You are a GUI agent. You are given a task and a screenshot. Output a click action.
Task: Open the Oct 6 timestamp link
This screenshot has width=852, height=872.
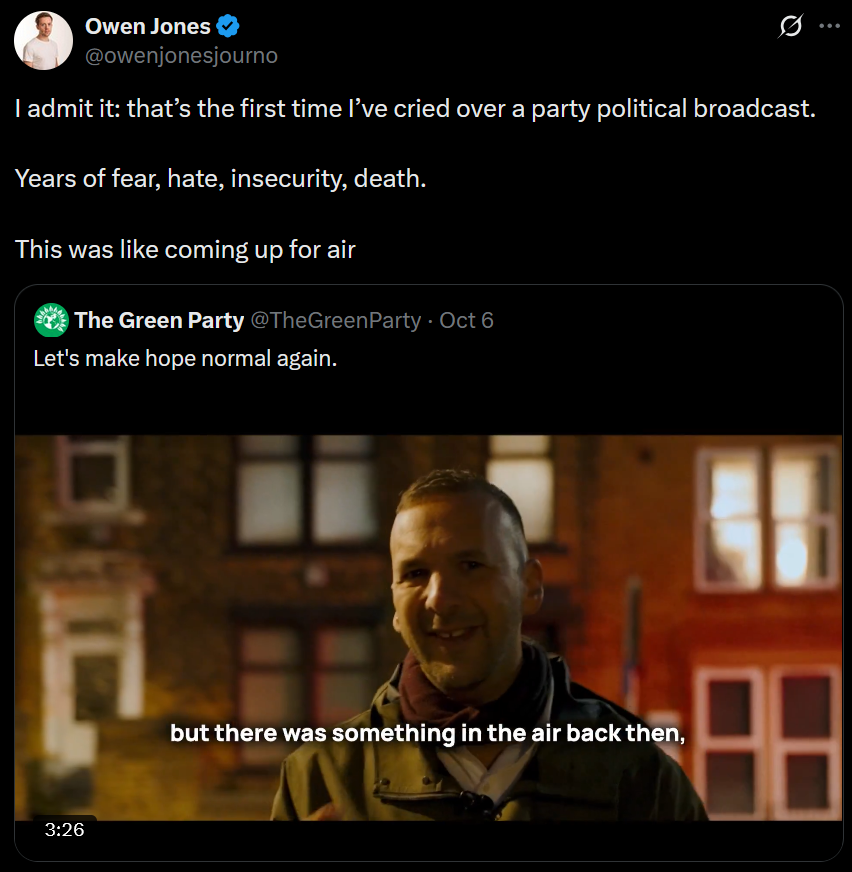tap(467, 320)
